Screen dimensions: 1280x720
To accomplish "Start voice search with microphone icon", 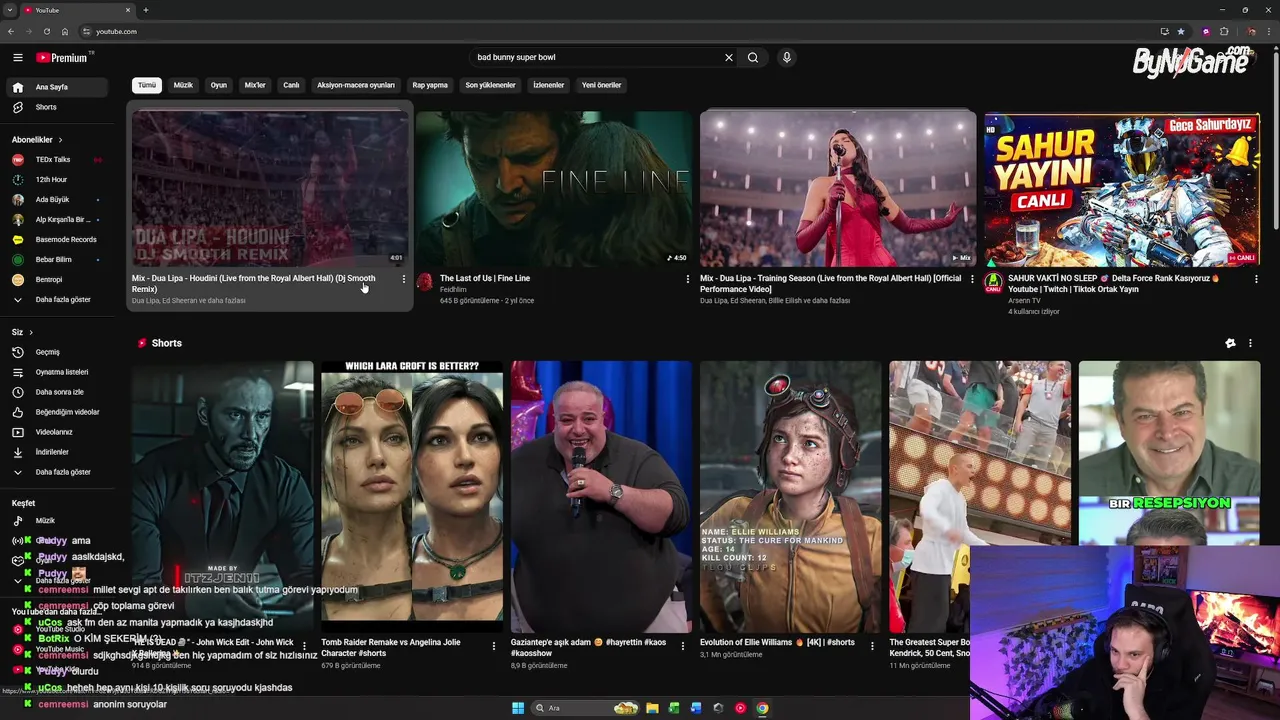I will [787, 57].
